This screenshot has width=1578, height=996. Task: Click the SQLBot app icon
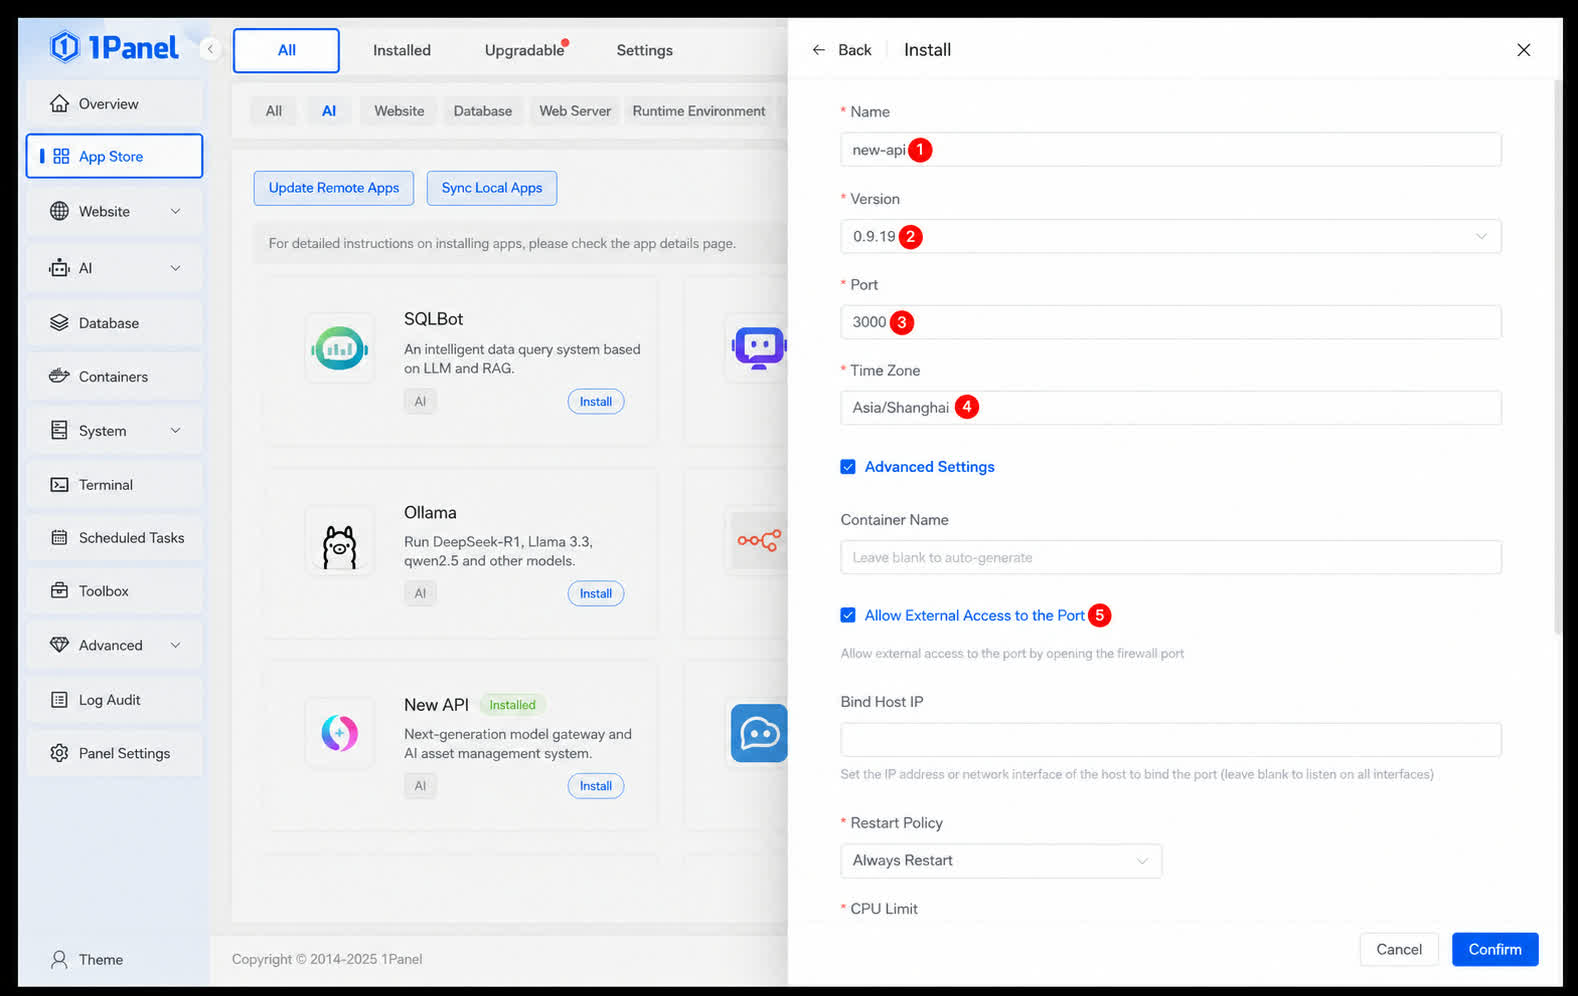(x=340, y=348)
